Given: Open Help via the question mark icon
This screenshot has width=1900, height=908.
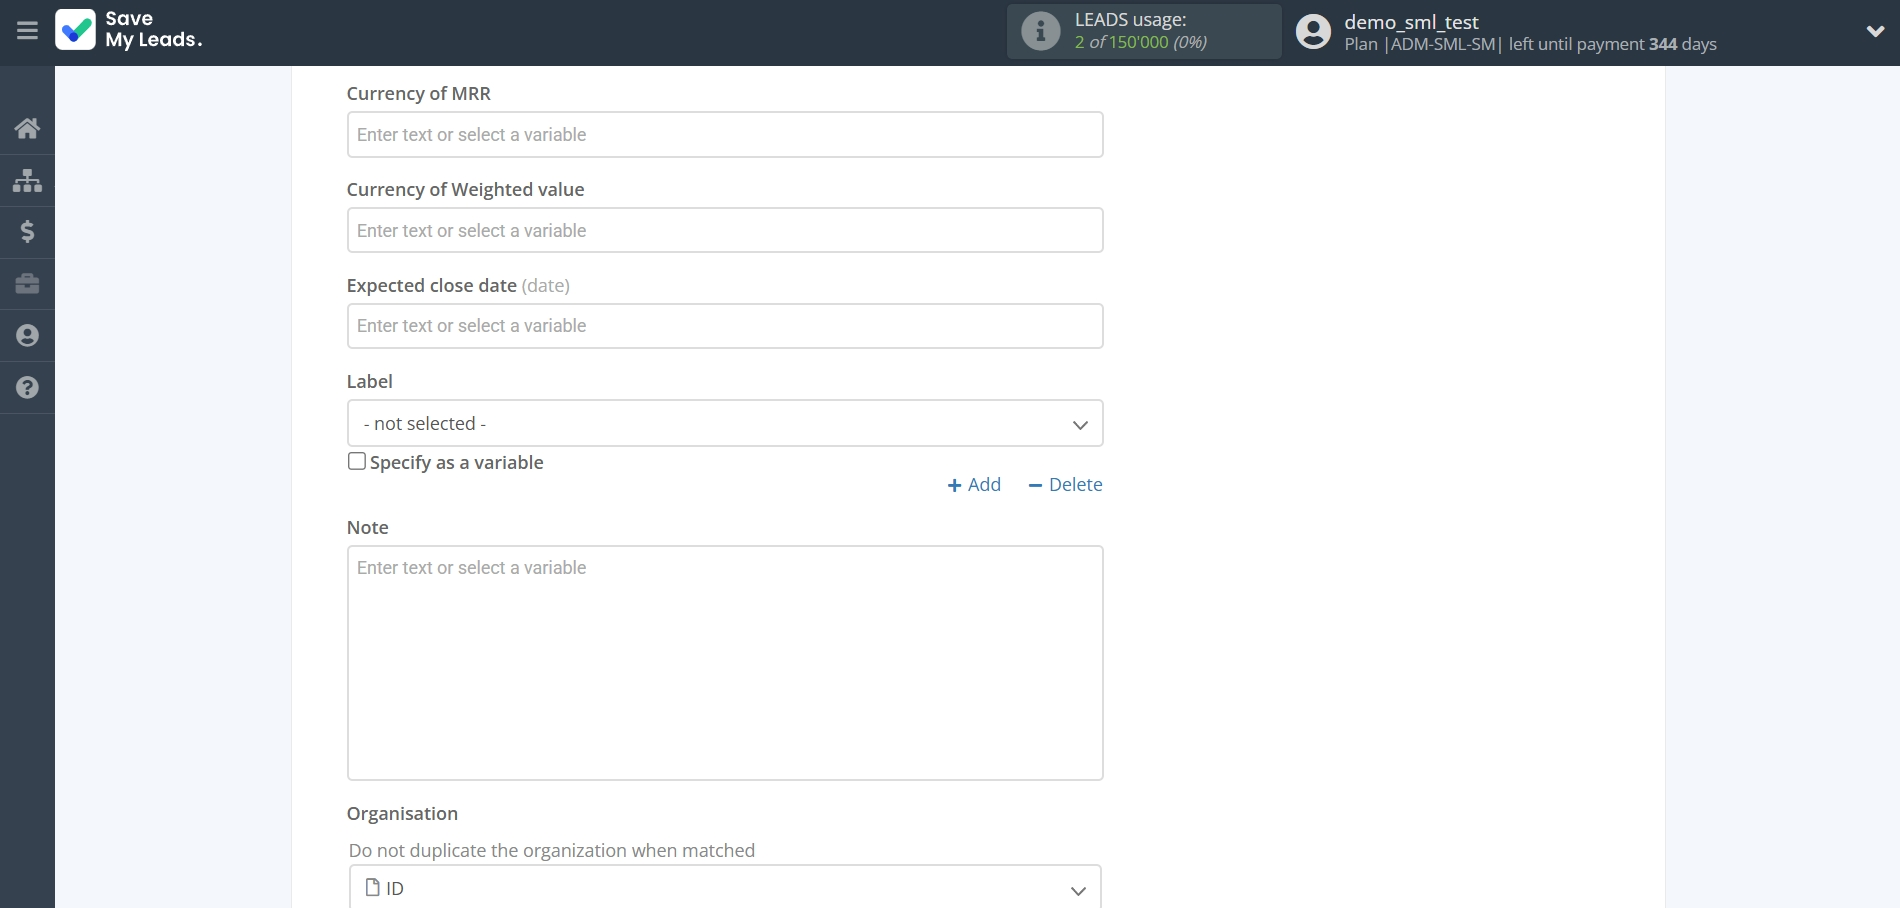Looking at the screenshot, I should coord(27,388).
